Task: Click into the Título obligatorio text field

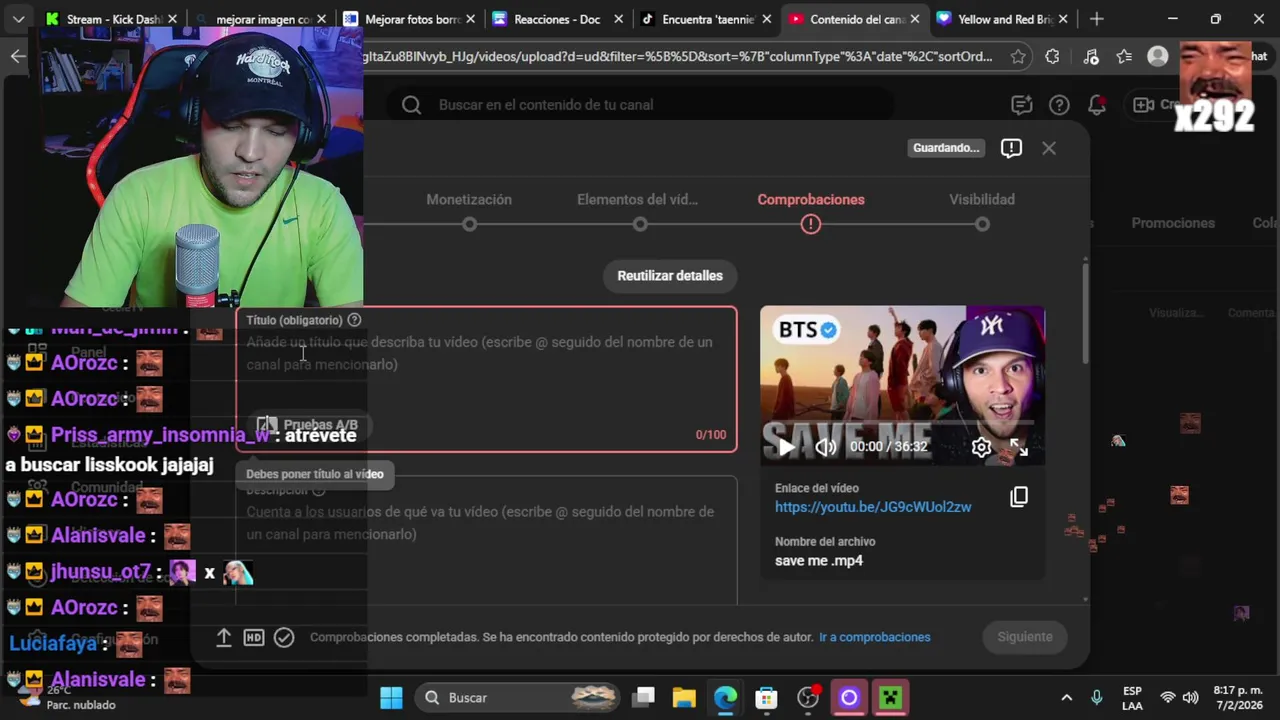Action: (x=486, y=379)
